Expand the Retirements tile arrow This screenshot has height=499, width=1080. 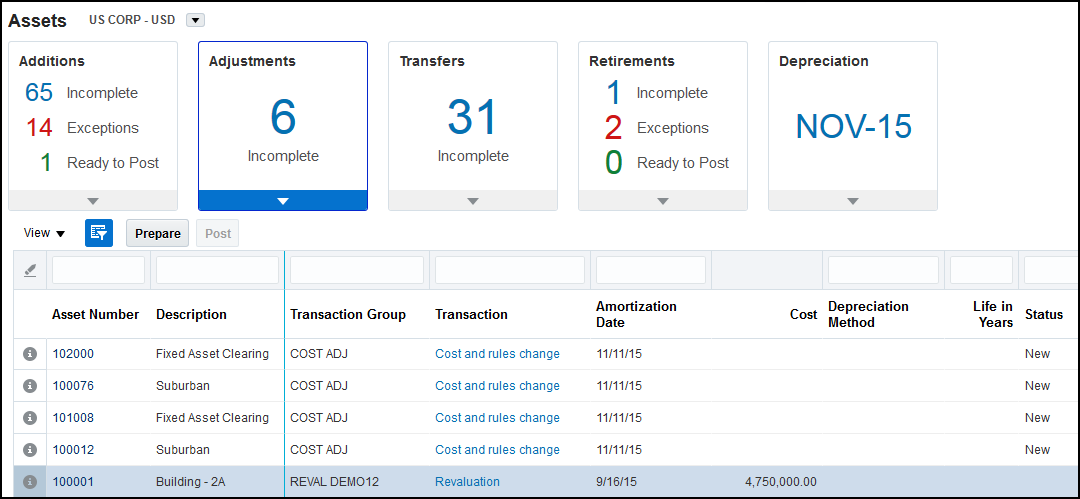(x=663, y=201)
